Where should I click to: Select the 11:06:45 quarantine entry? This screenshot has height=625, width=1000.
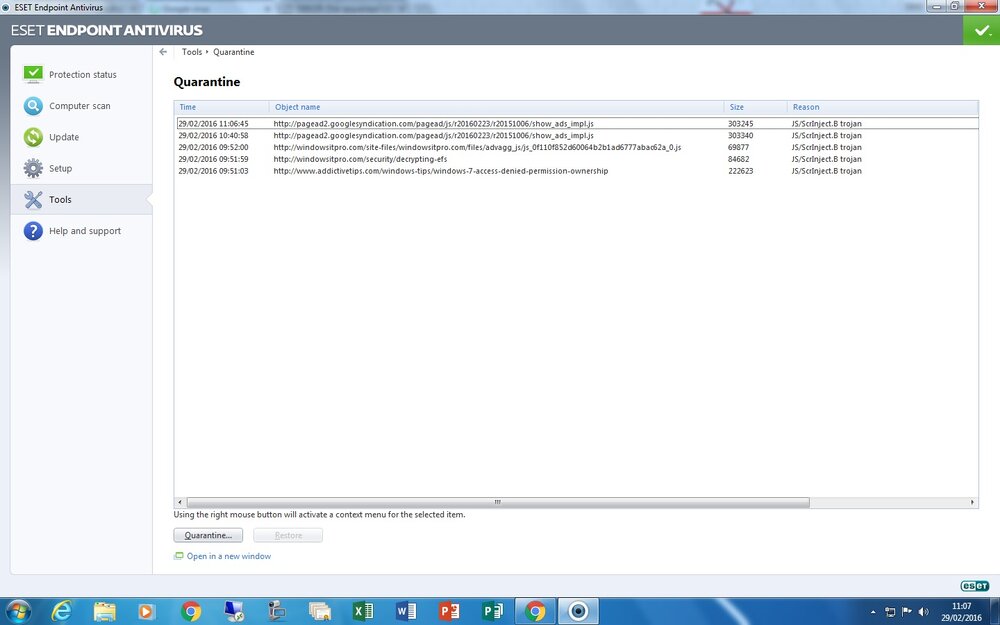point(577,124)
